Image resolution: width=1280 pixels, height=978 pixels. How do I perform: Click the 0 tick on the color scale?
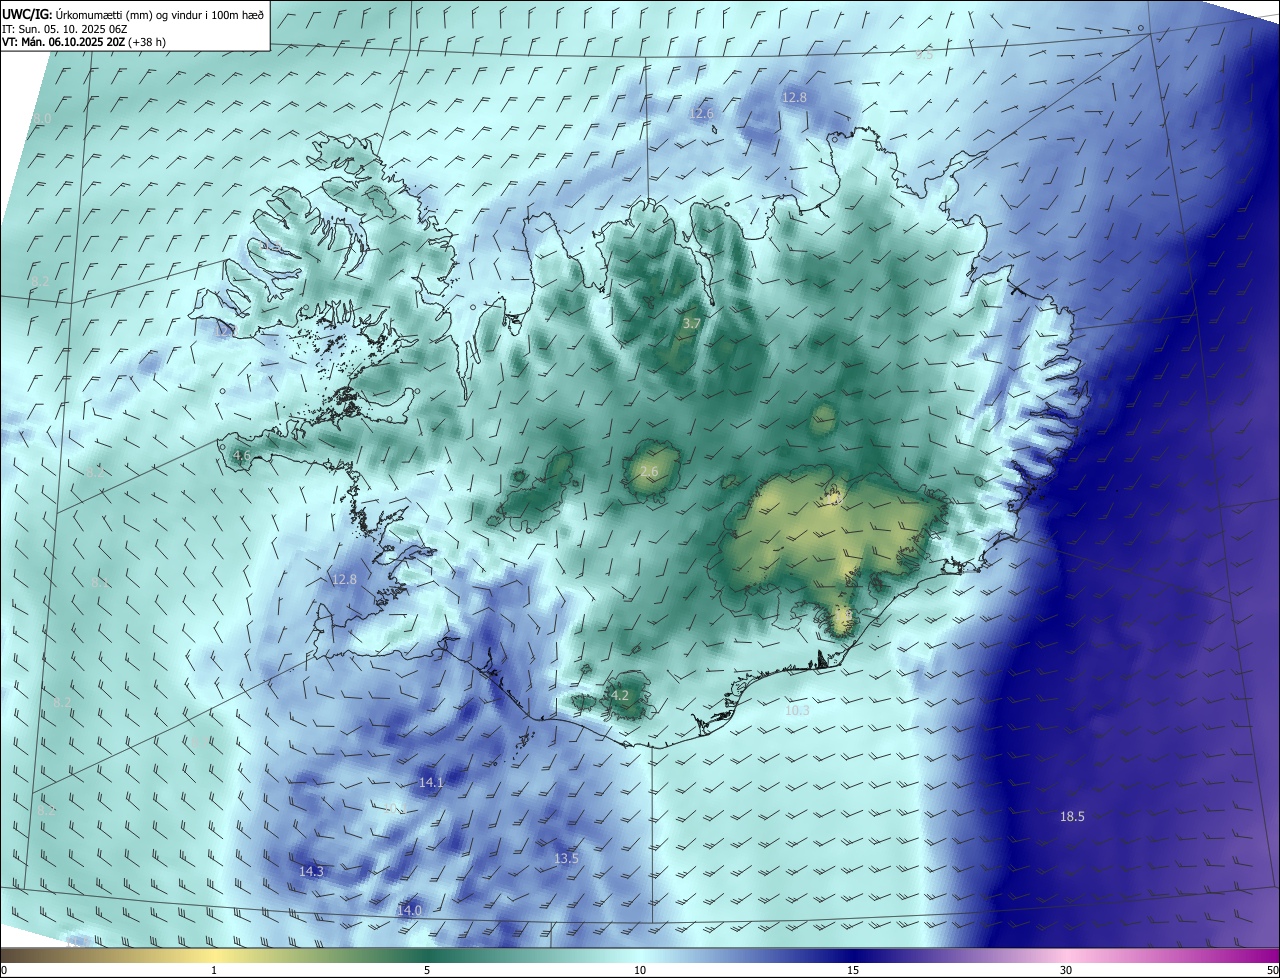pos(4,970)
